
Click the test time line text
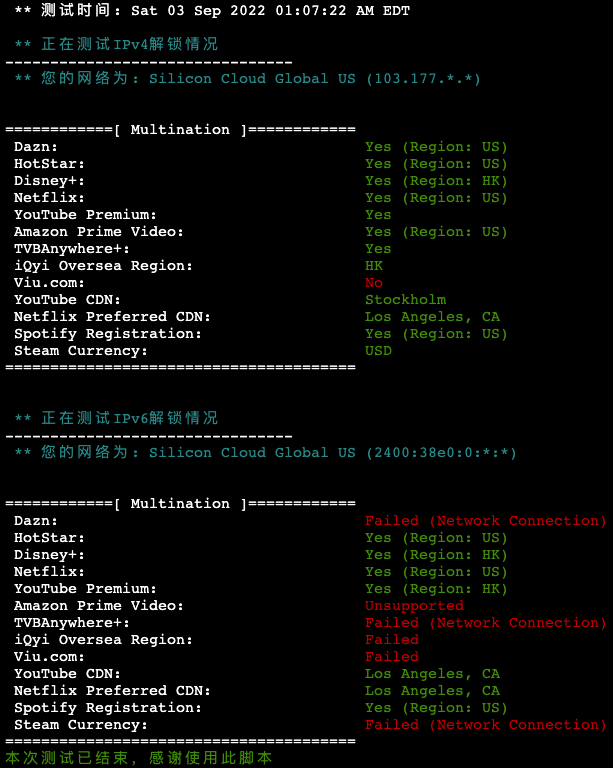[x=212, y=10]
